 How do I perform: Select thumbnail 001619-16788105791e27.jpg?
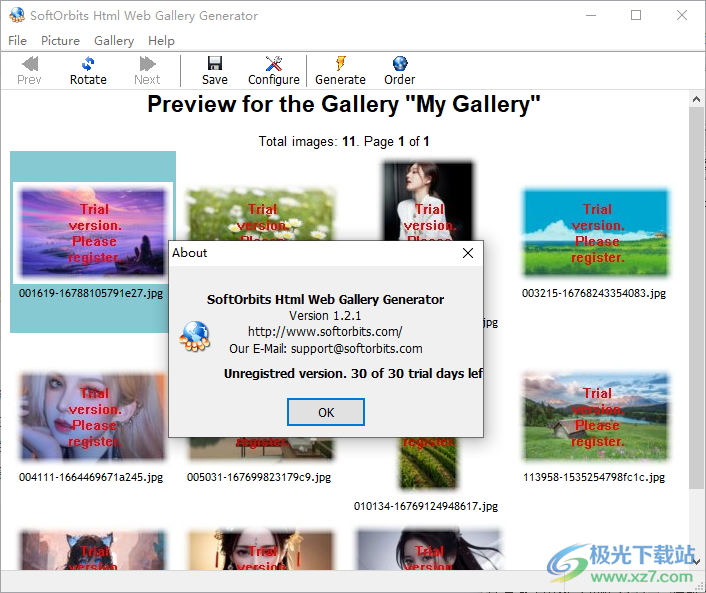[x=94, y=233]
